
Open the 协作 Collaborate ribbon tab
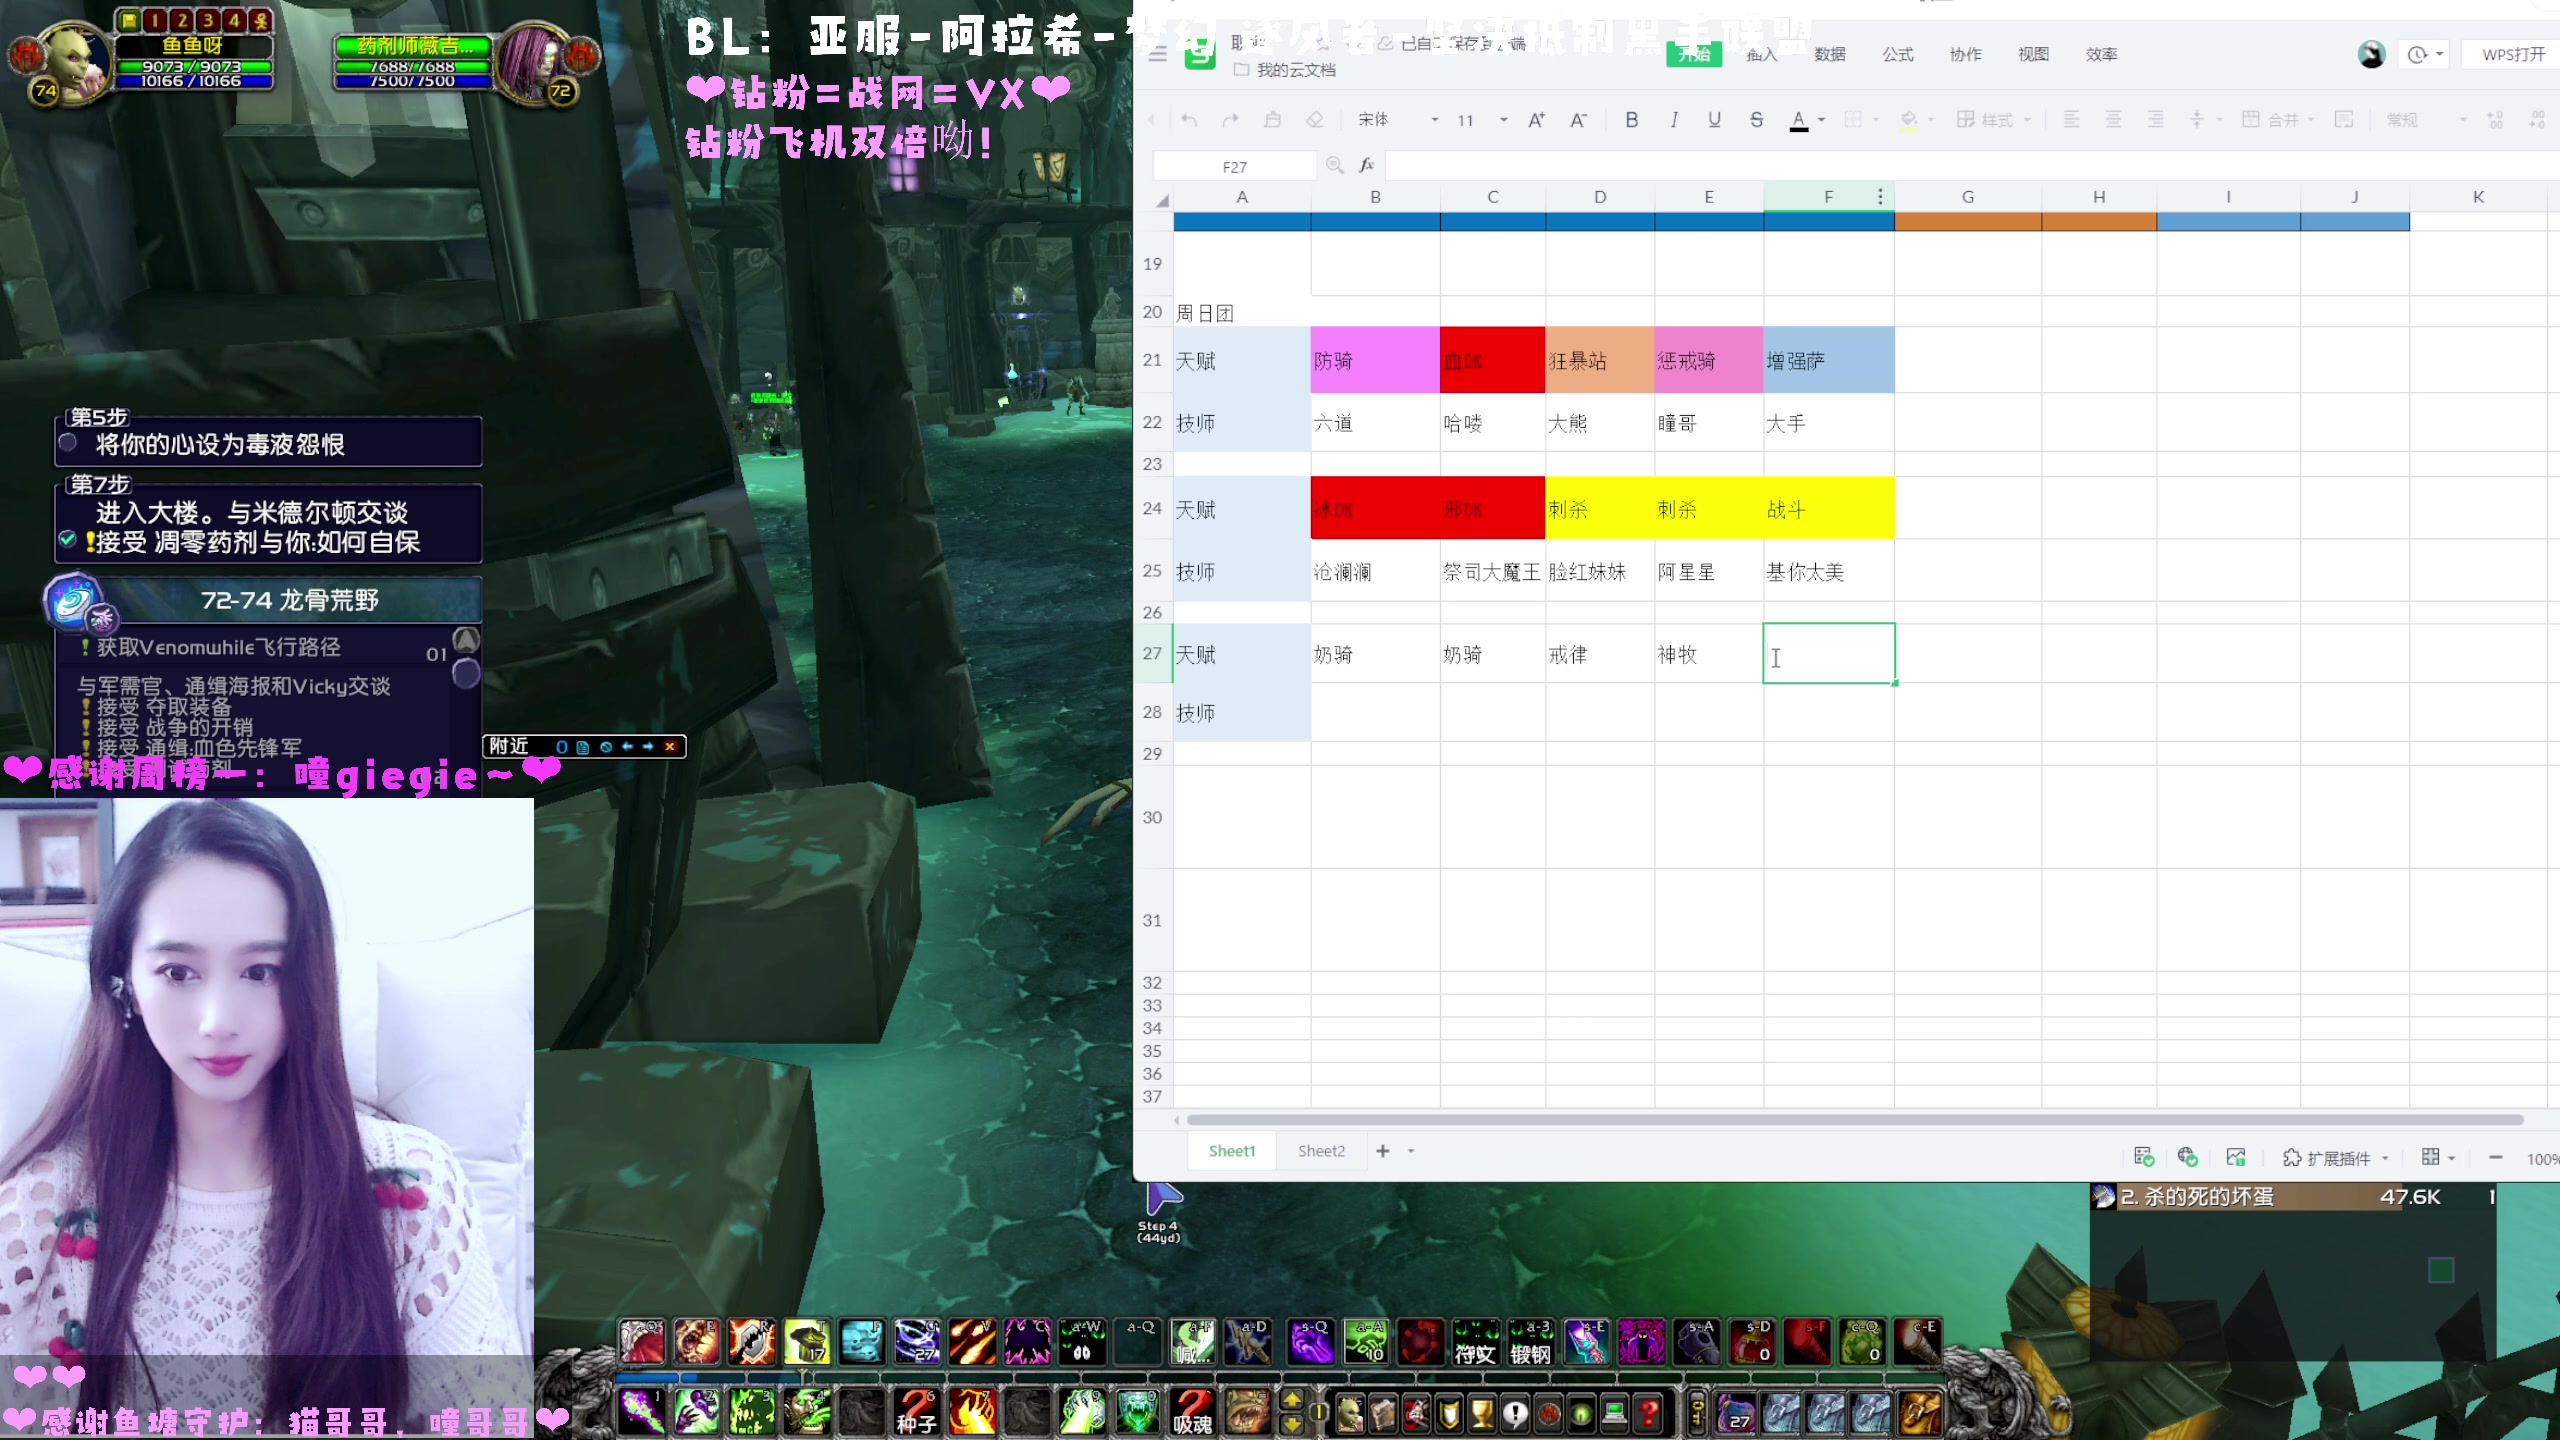pos(1965,54)
